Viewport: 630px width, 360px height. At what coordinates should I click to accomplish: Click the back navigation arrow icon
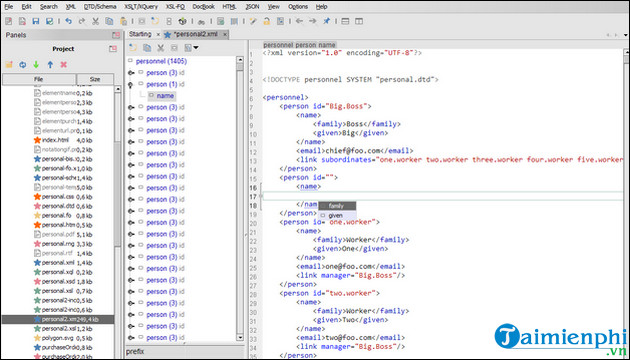point(299,21)
